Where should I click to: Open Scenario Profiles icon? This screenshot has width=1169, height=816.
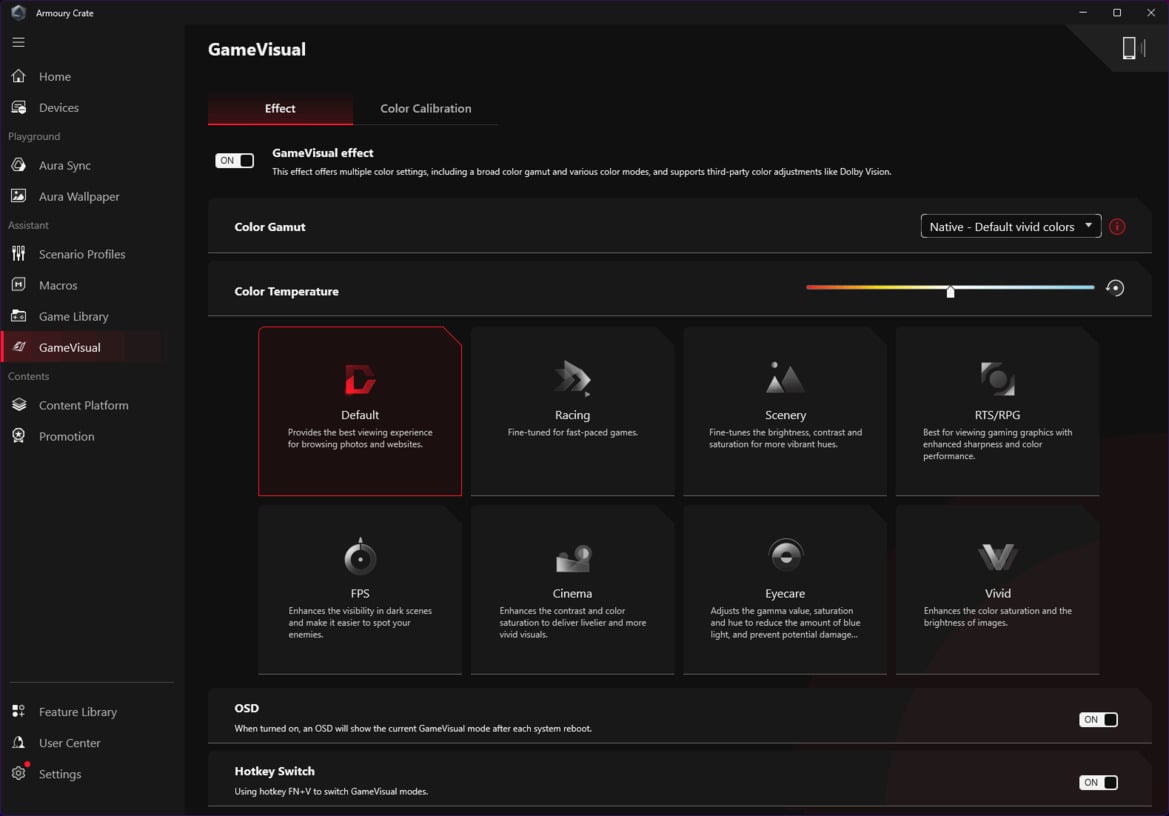19,253
